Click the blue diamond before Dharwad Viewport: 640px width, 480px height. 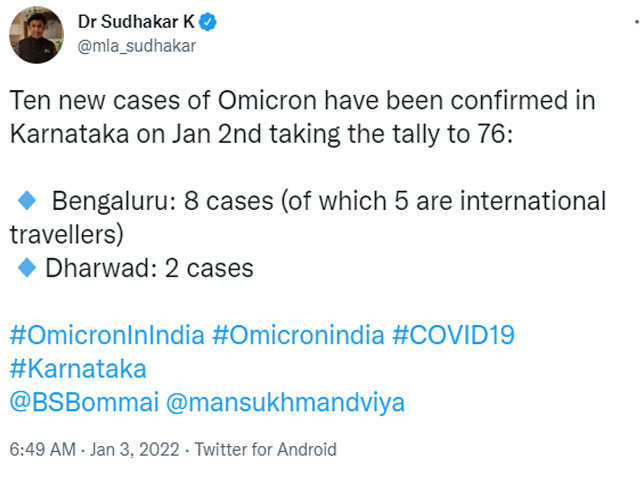[27, 268]
